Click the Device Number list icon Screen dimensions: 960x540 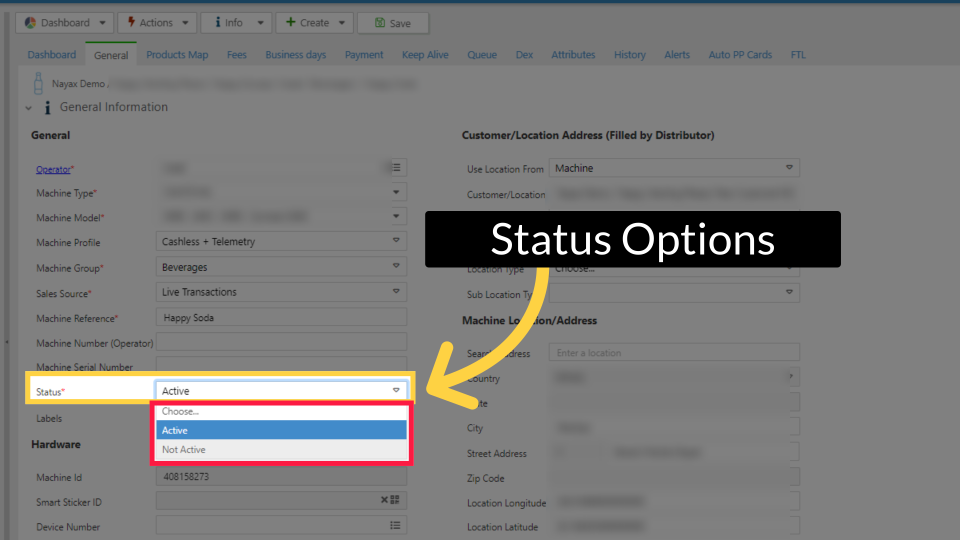(396, 525)
